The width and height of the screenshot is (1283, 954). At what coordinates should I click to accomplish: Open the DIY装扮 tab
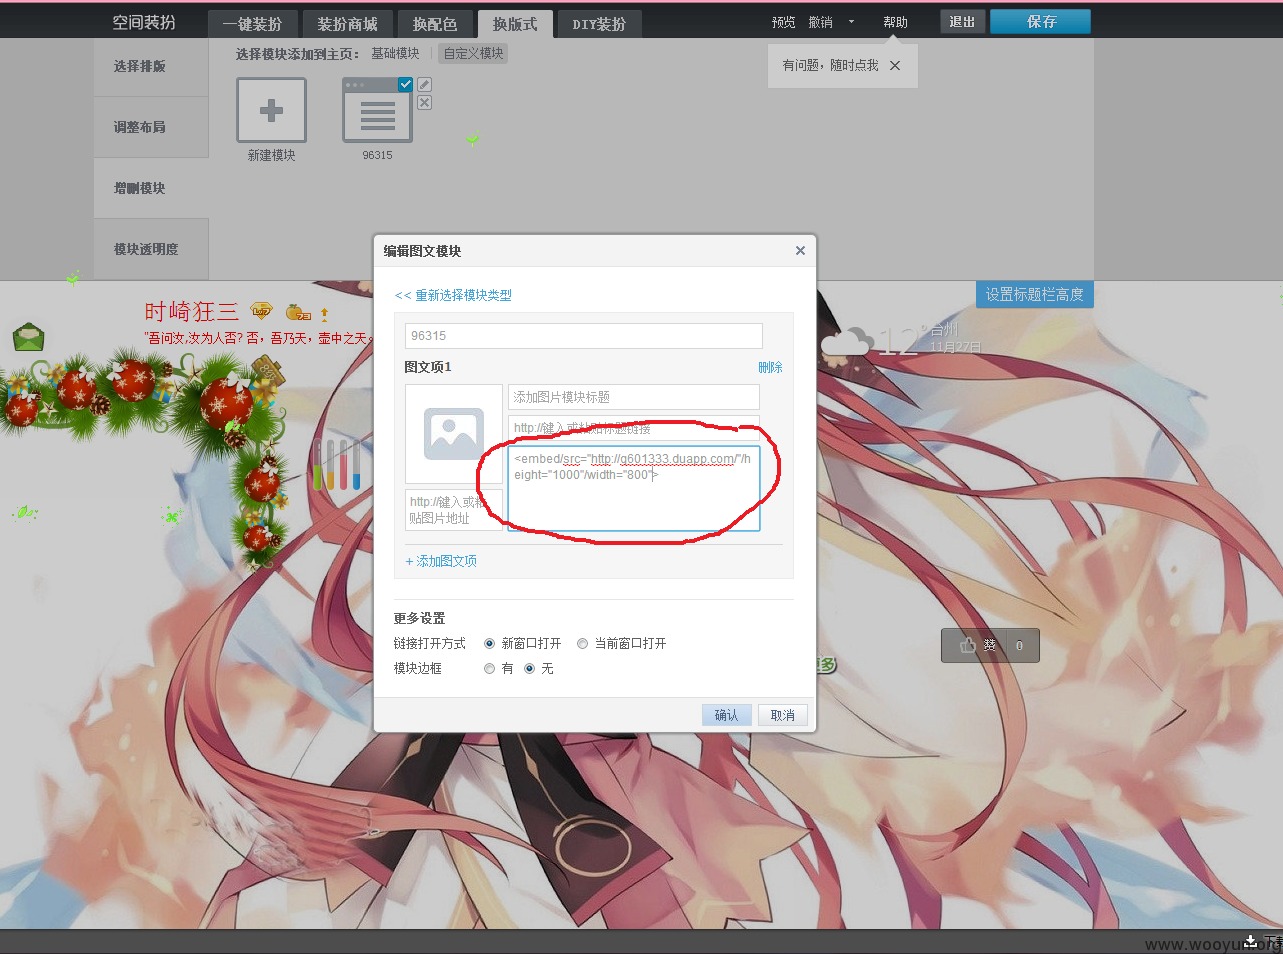pos(599,24)
